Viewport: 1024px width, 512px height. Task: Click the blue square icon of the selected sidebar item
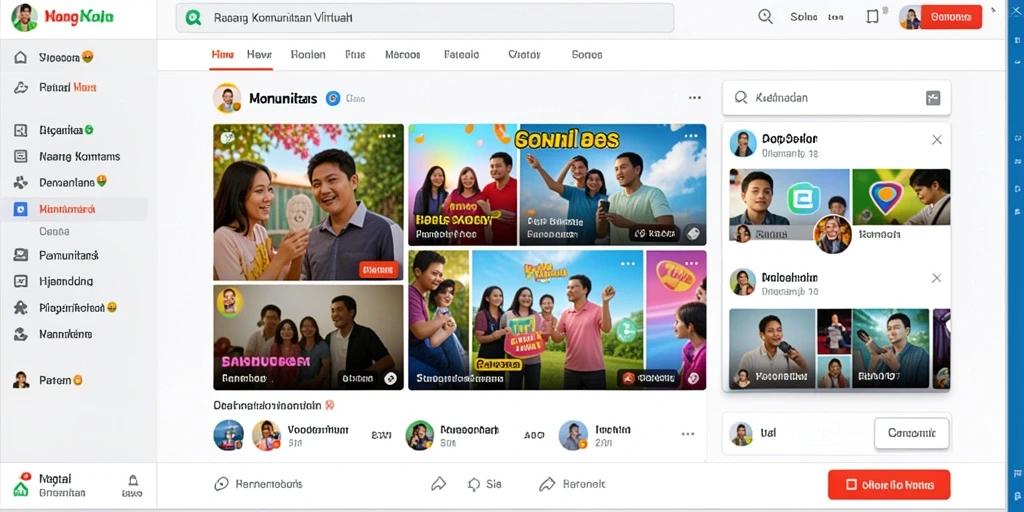21,209
